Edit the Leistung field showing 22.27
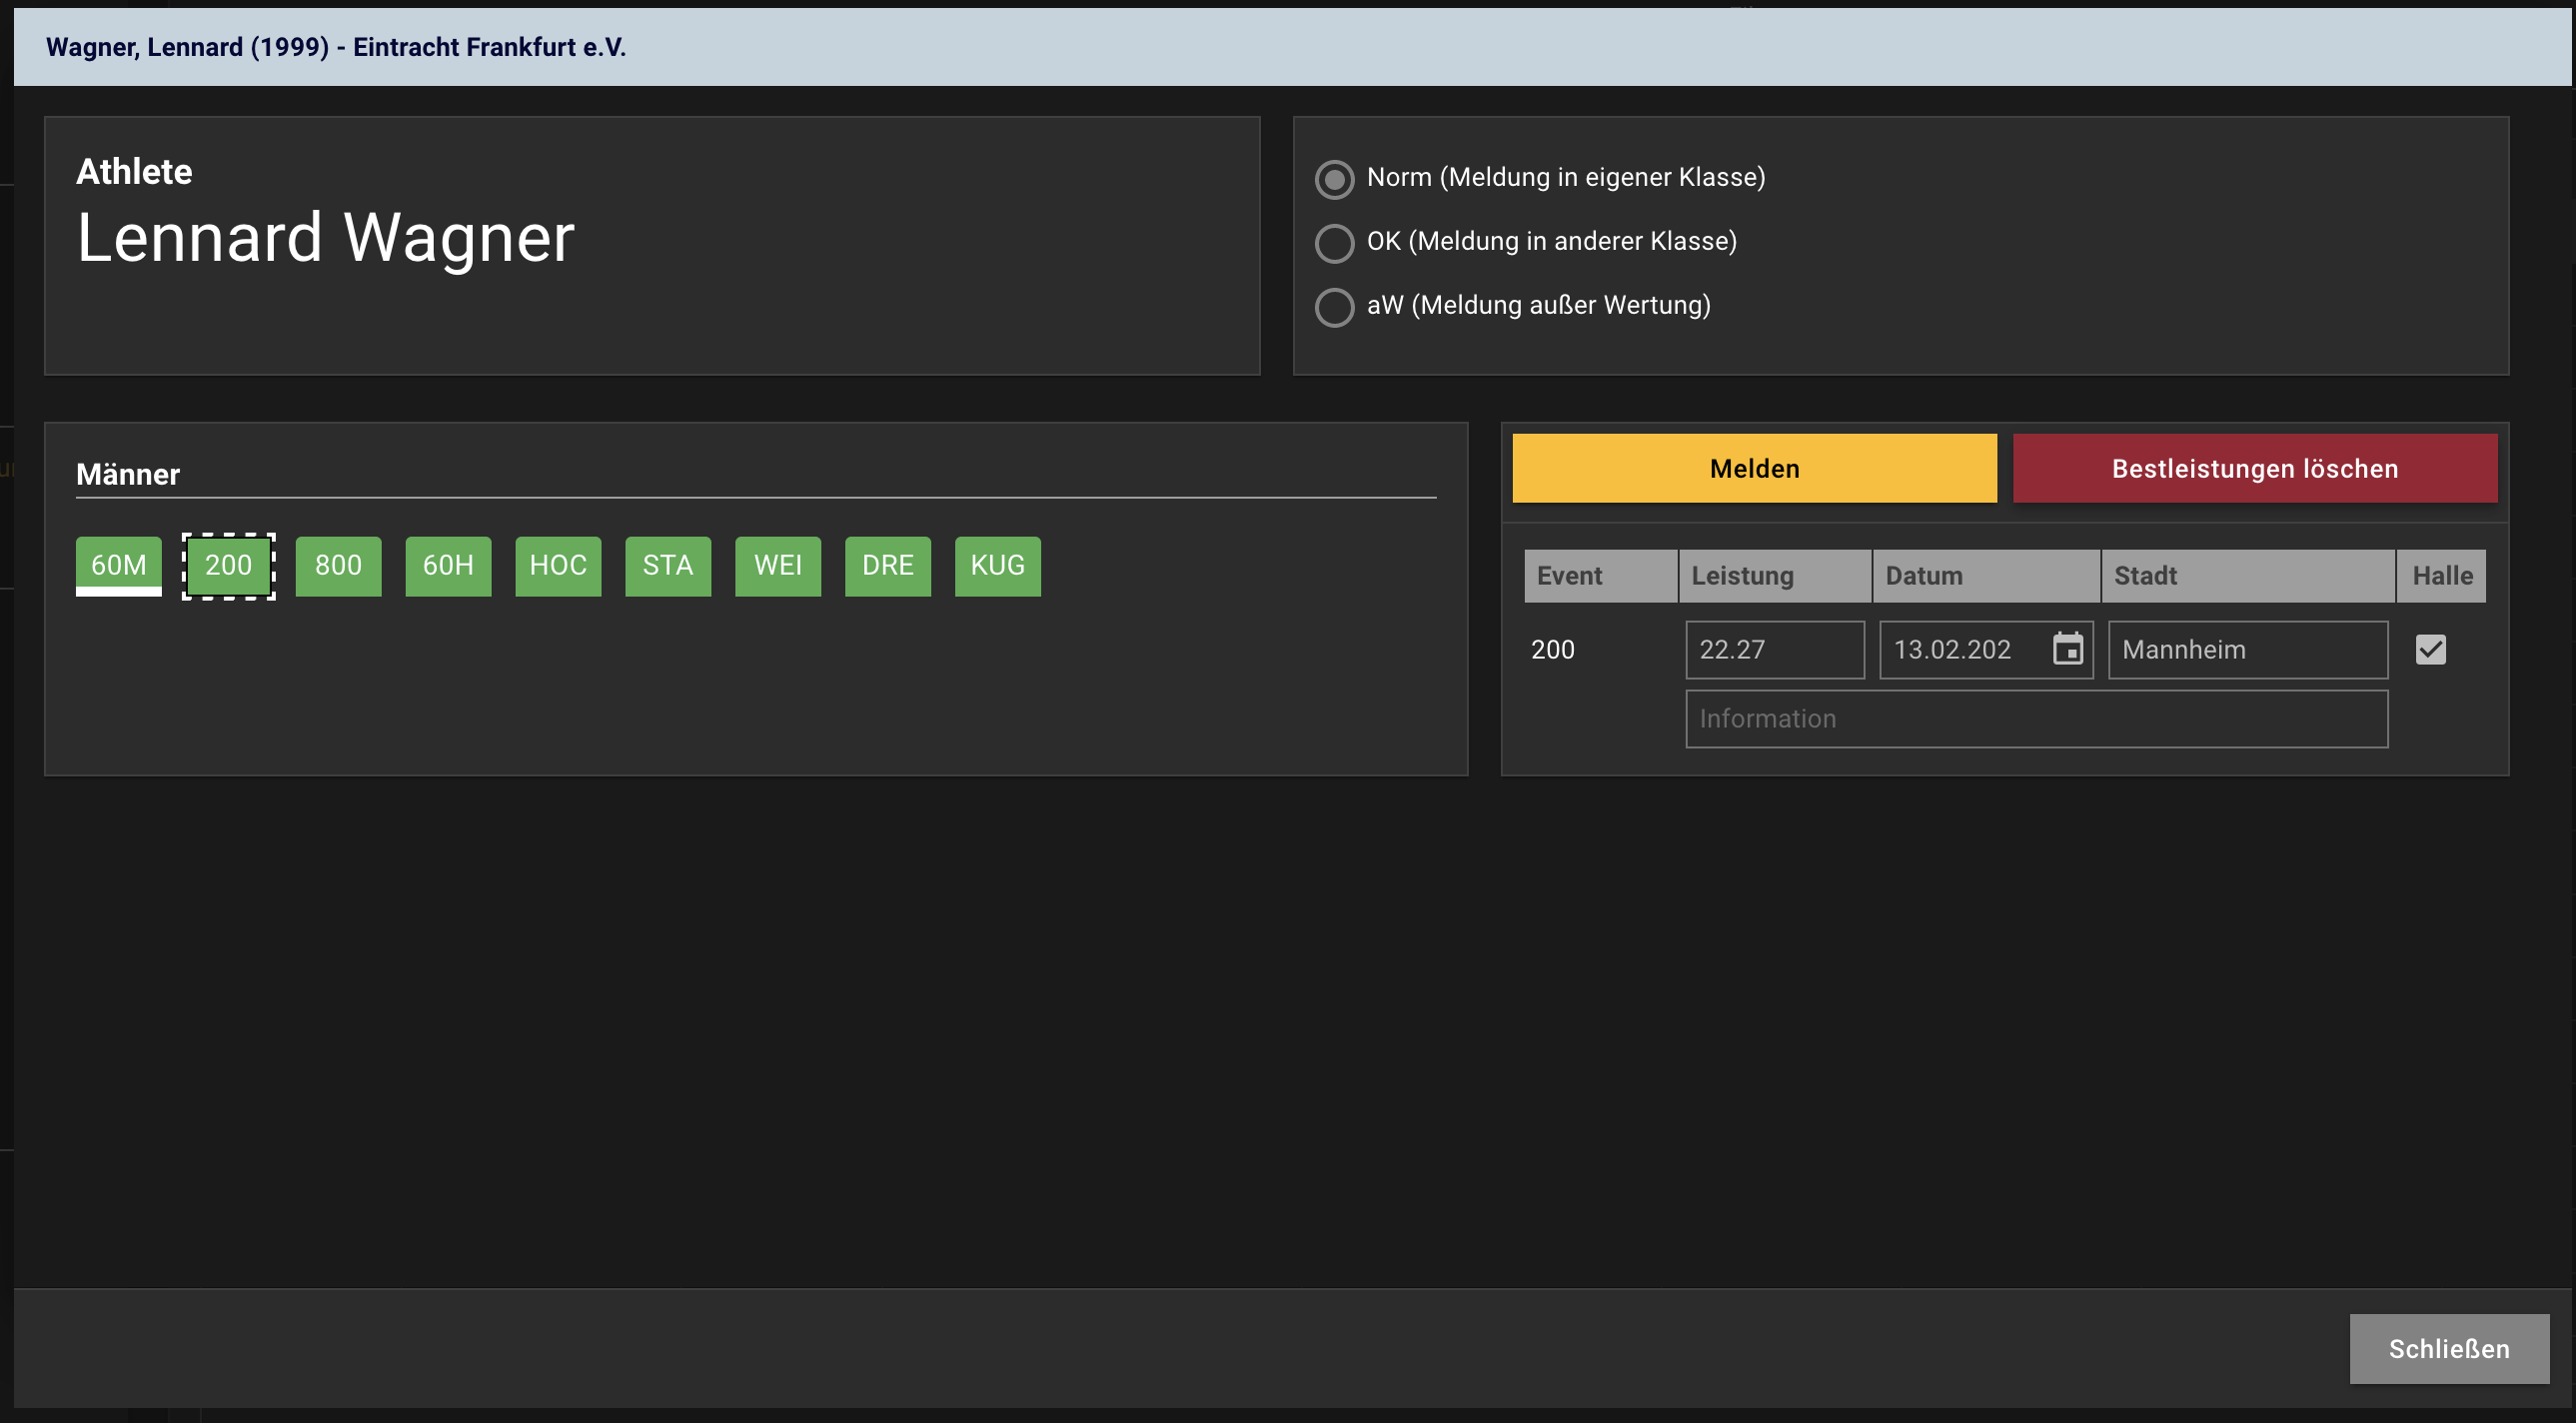 pyautogui.click(x=1775, y=650)
